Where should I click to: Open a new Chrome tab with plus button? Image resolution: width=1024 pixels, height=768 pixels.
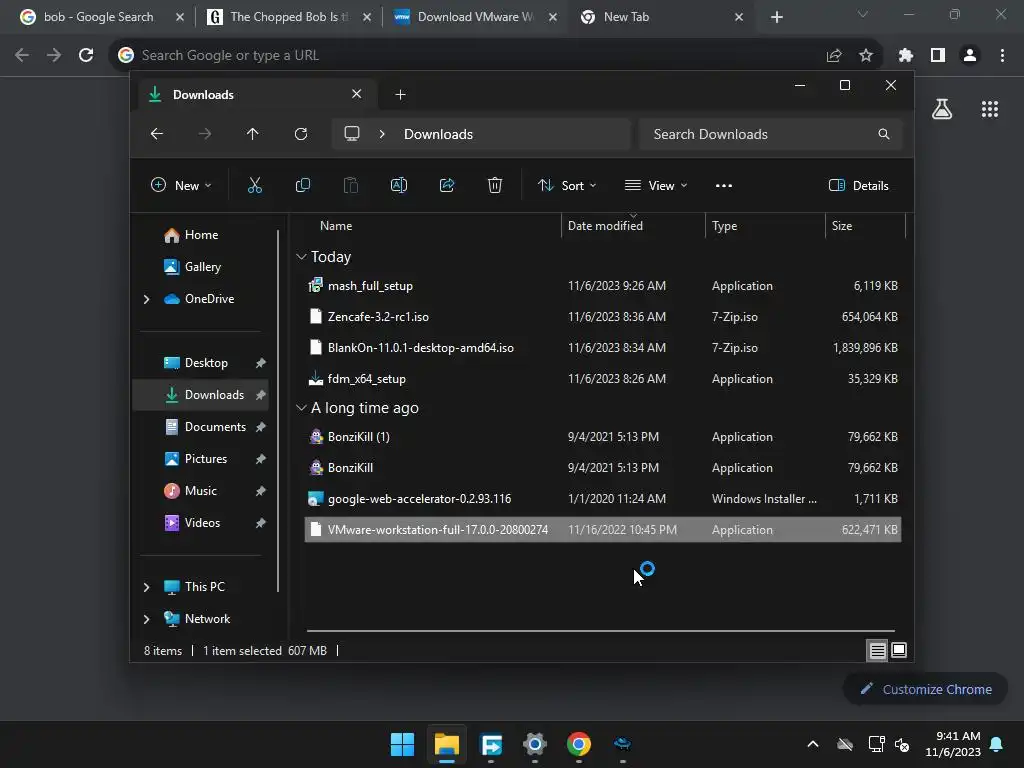[776, 17]
